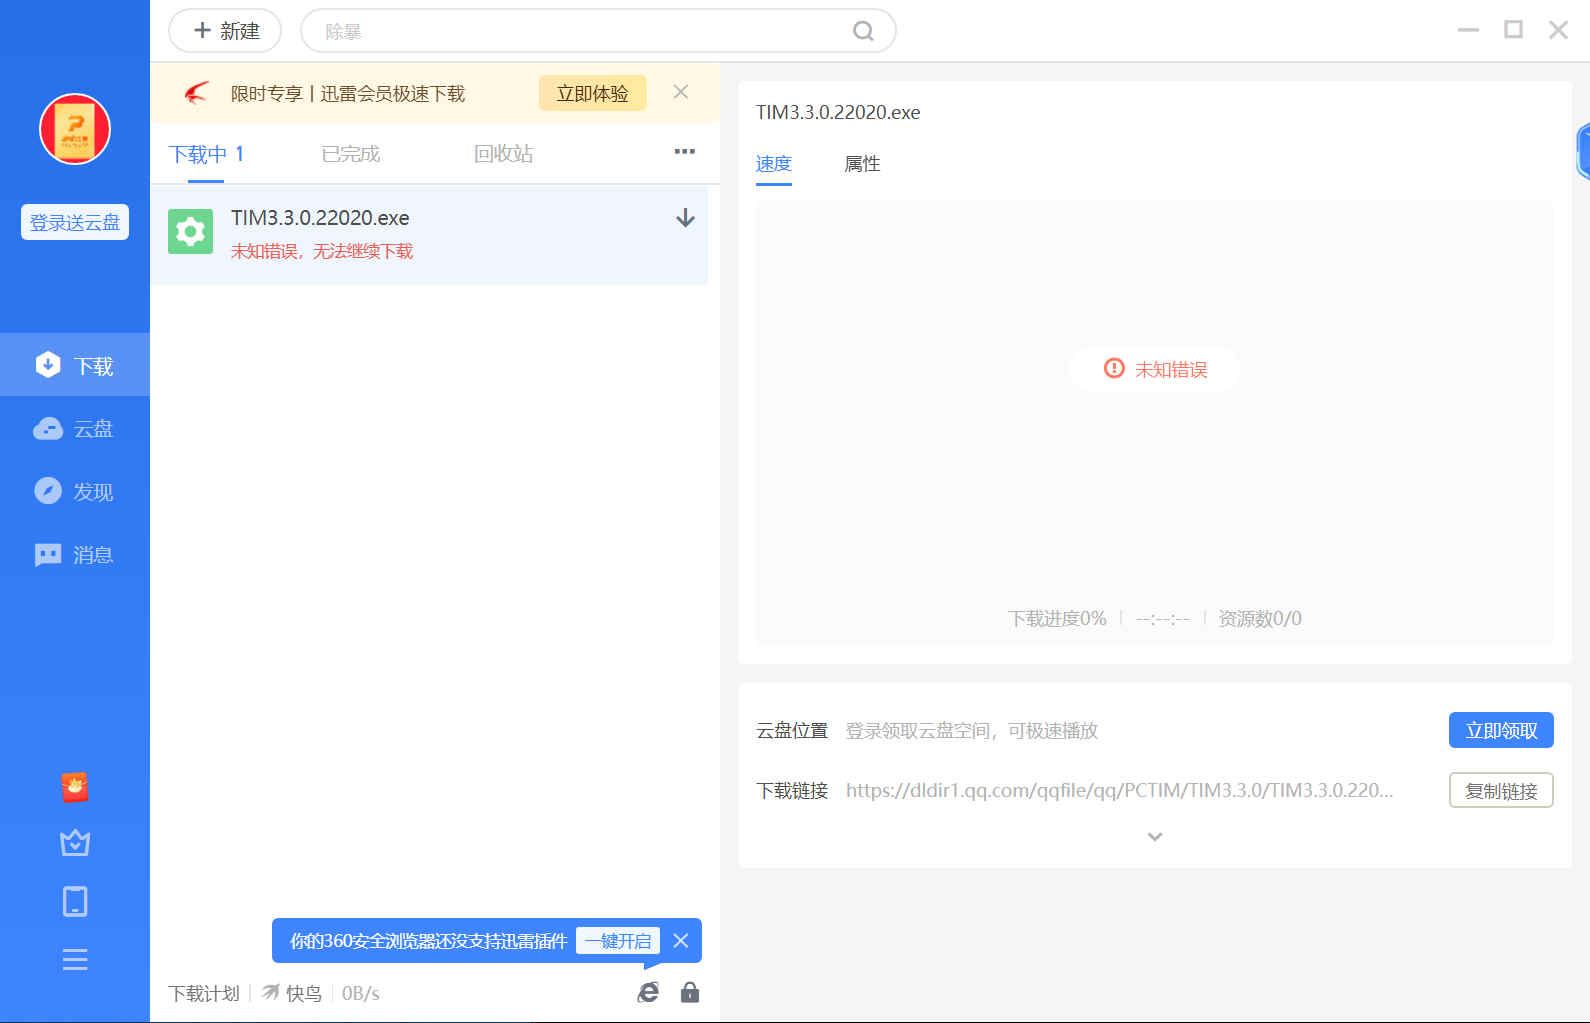Open the 云盘 section in sidebar

[75, 429]
